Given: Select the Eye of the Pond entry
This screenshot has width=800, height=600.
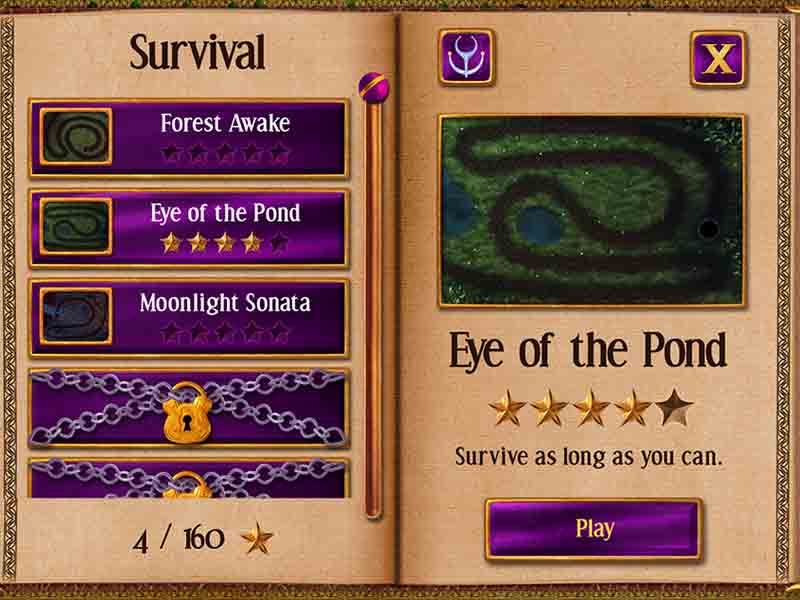Looking at the screenshot, I should pos(189,229).
